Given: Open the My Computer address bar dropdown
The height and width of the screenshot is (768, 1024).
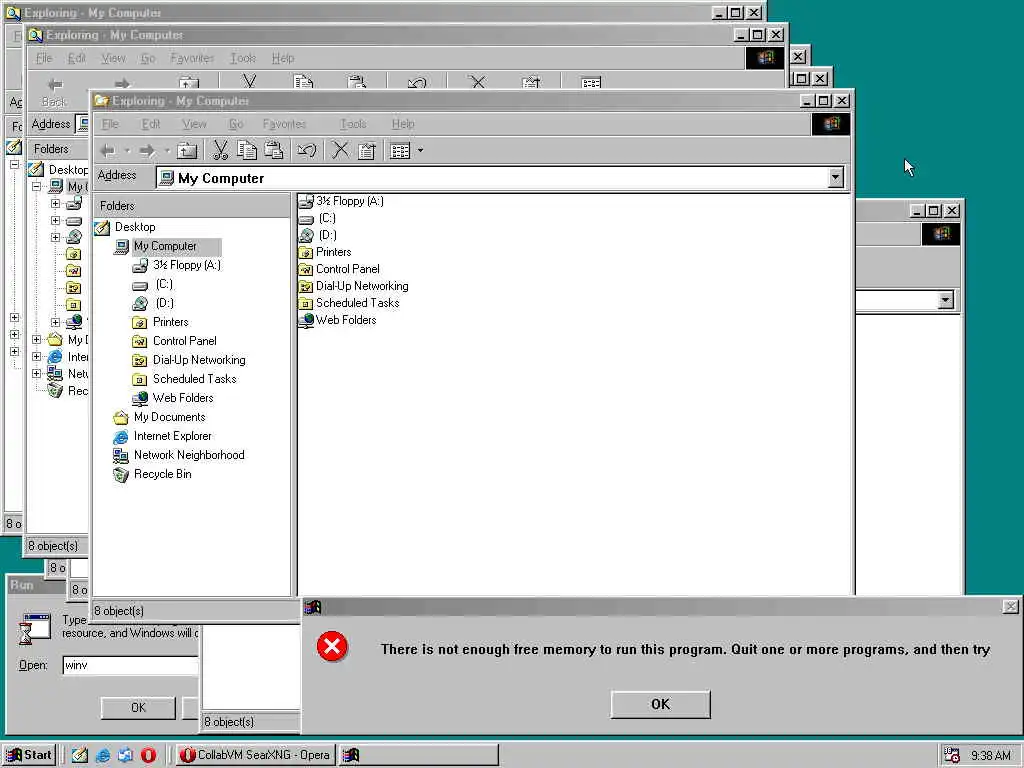Looking at the screenshot, I should 835,178.
